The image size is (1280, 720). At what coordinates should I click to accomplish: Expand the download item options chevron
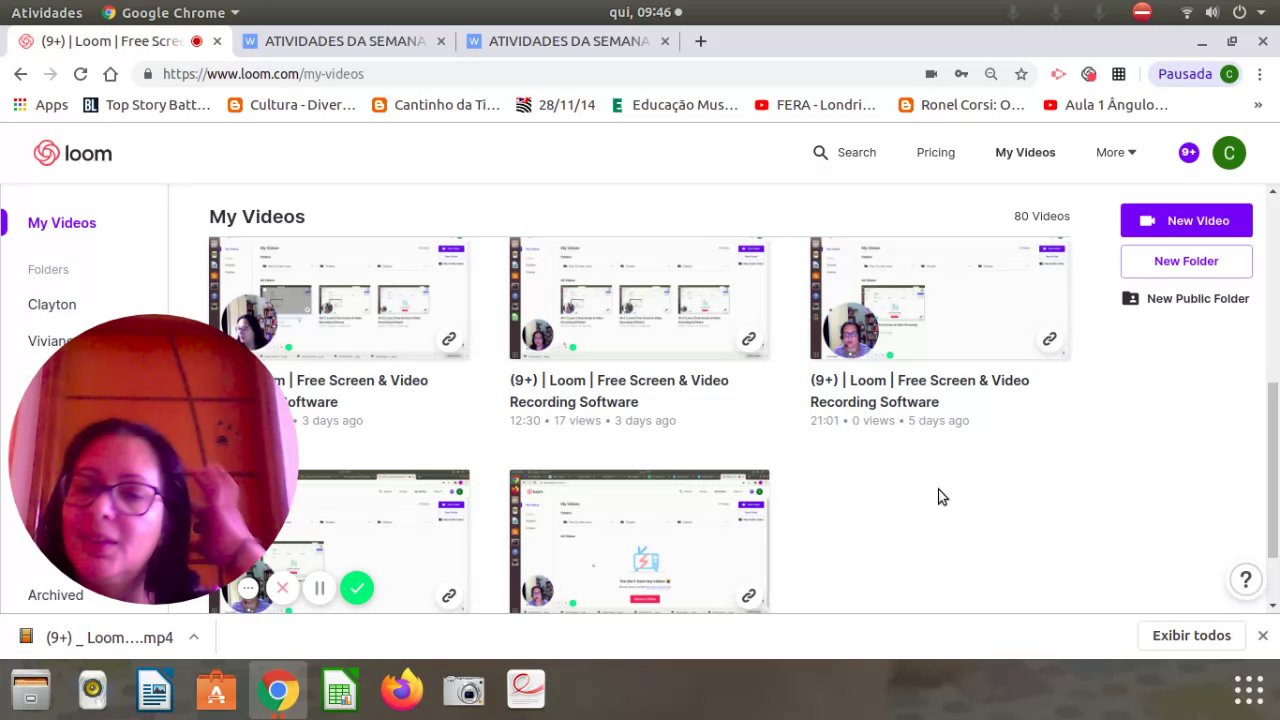194,637
